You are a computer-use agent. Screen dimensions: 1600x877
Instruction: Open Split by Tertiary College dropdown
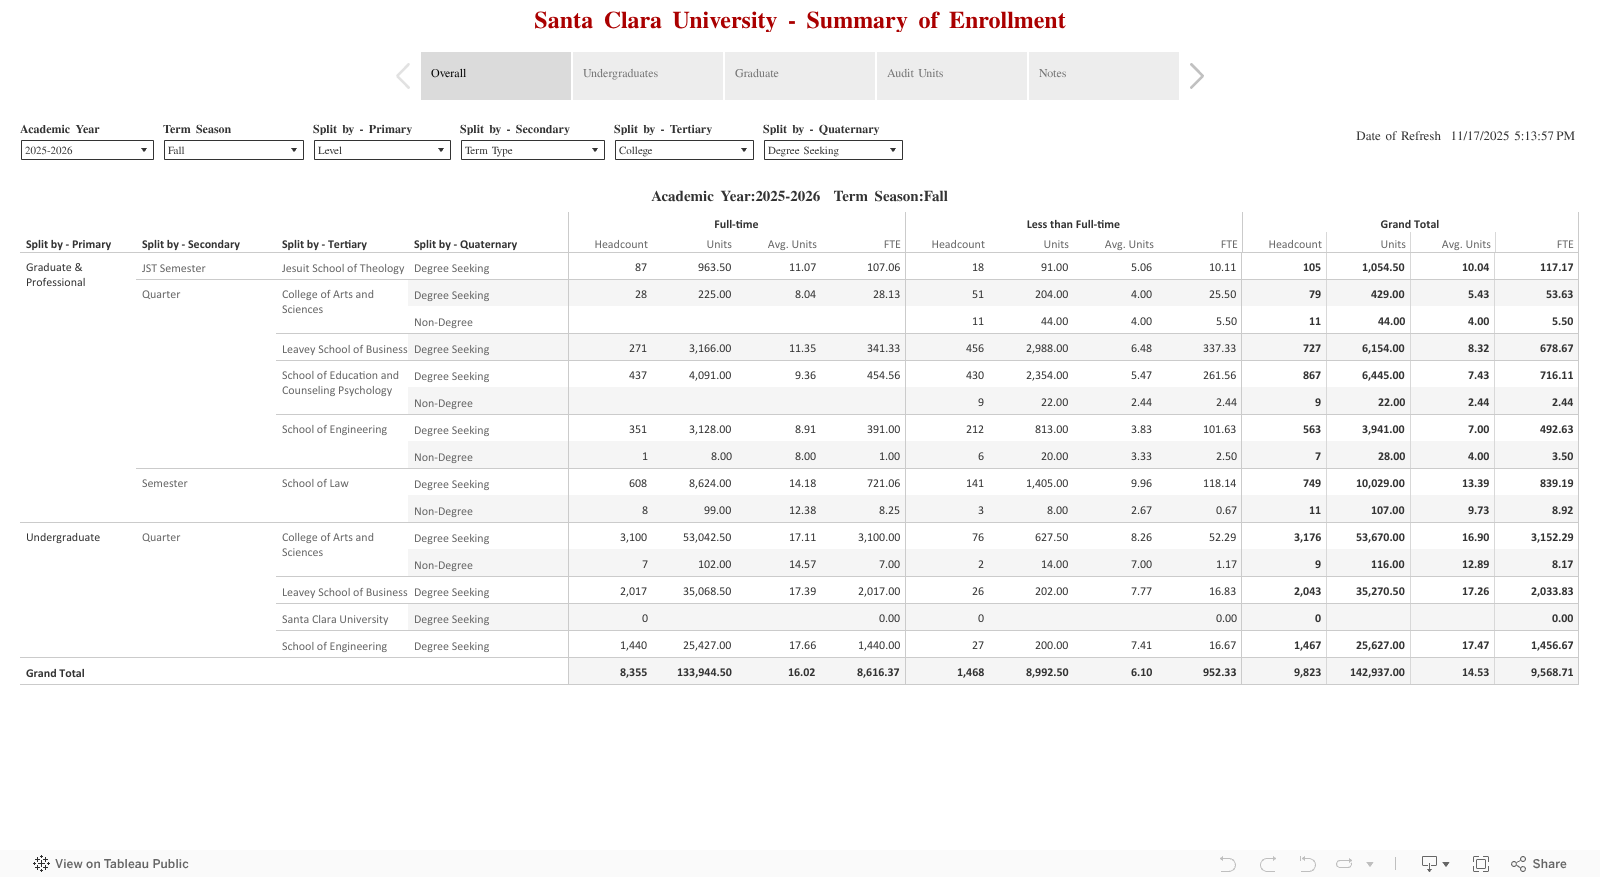click(x=684, y=150)
